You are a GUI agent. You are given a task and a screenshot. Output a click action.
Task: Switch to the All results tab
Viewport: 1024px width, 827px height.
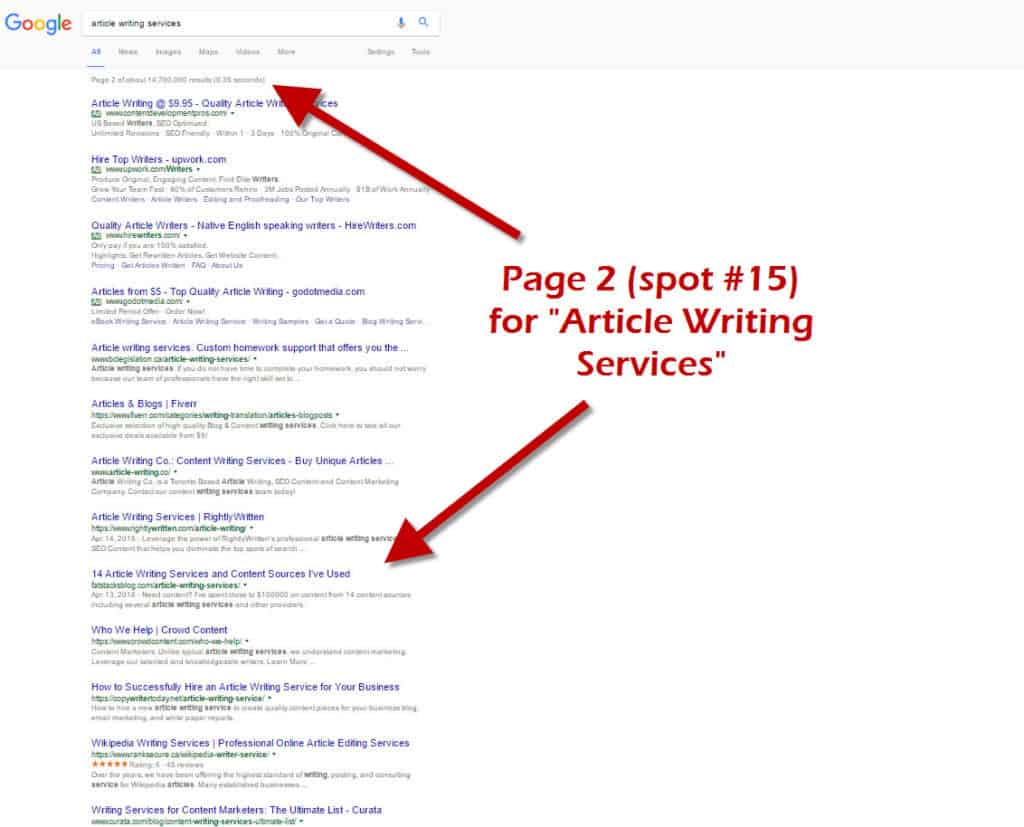point(96,52)
